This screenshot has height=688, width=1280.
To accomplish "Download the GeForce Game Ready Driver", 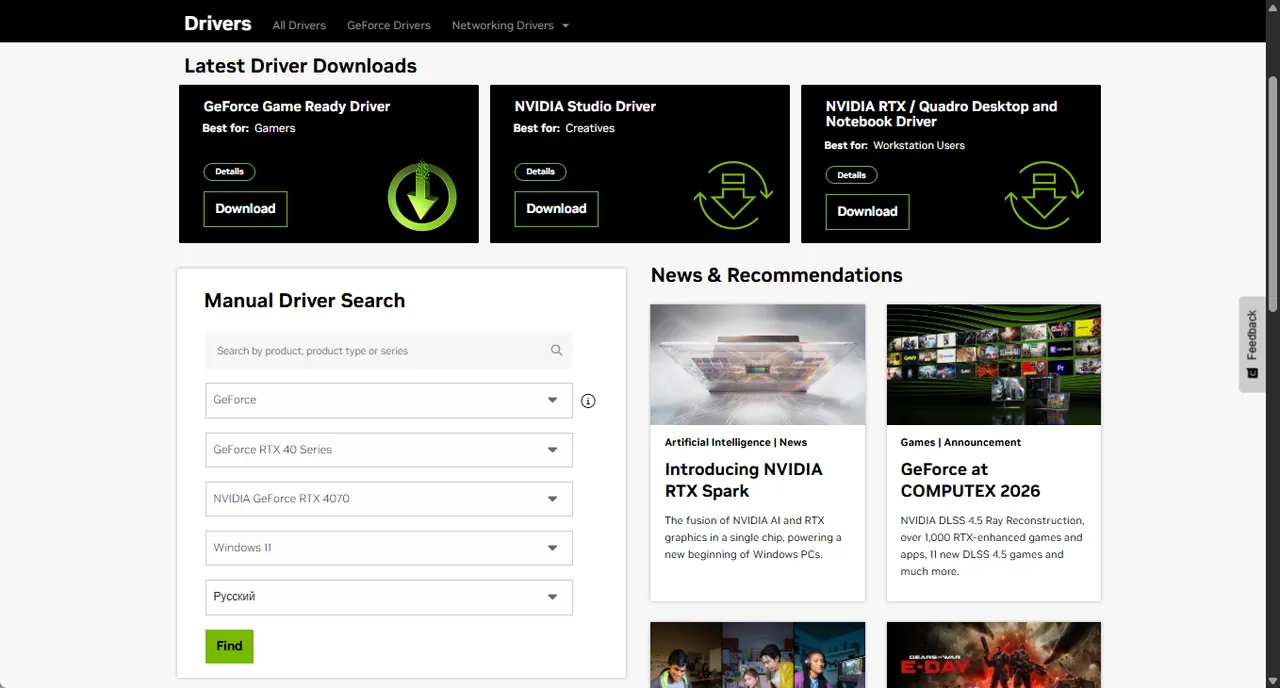I will pos(245,209).
